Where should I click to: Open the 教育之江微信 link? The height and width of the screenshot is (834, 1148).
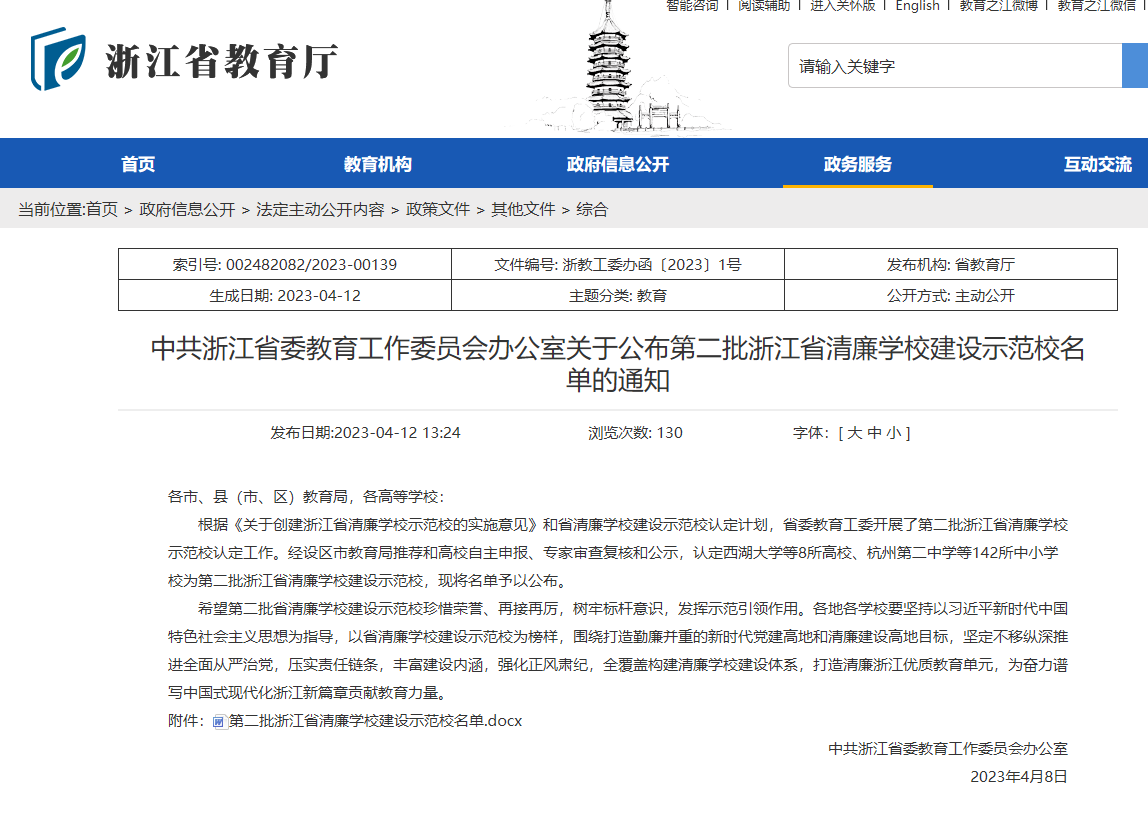pyautogui.click(x=1097, y=6)
